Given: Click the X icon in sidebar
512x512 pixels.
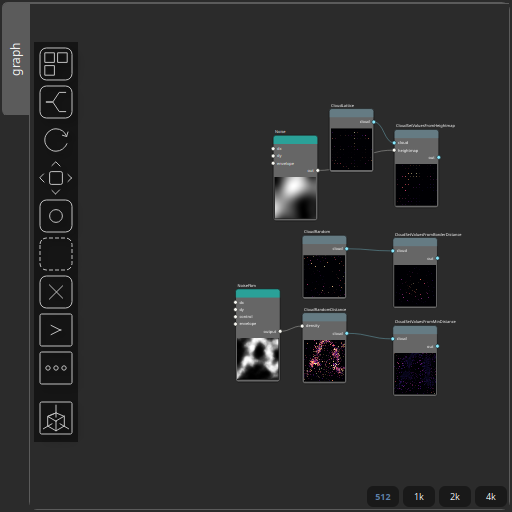Looking at the screenshot, I should point(56,292).
